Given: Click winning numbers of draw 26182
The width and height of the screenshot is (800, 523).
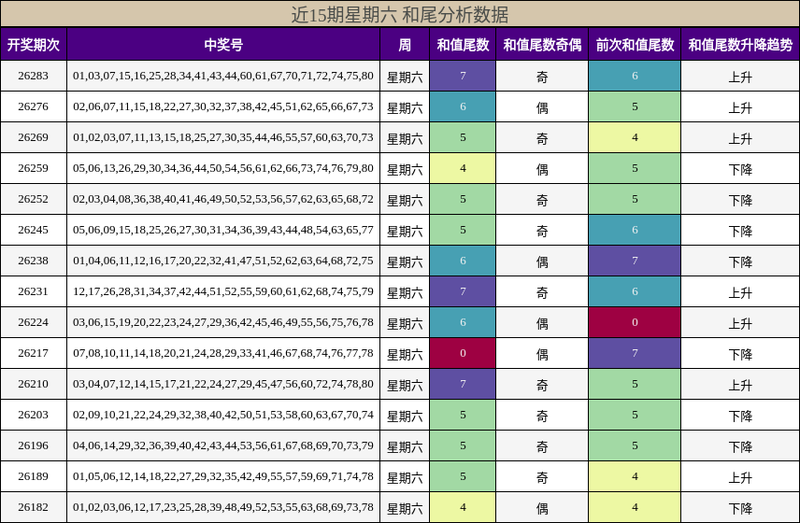Looking at the screenshot, I should point(223,507).
